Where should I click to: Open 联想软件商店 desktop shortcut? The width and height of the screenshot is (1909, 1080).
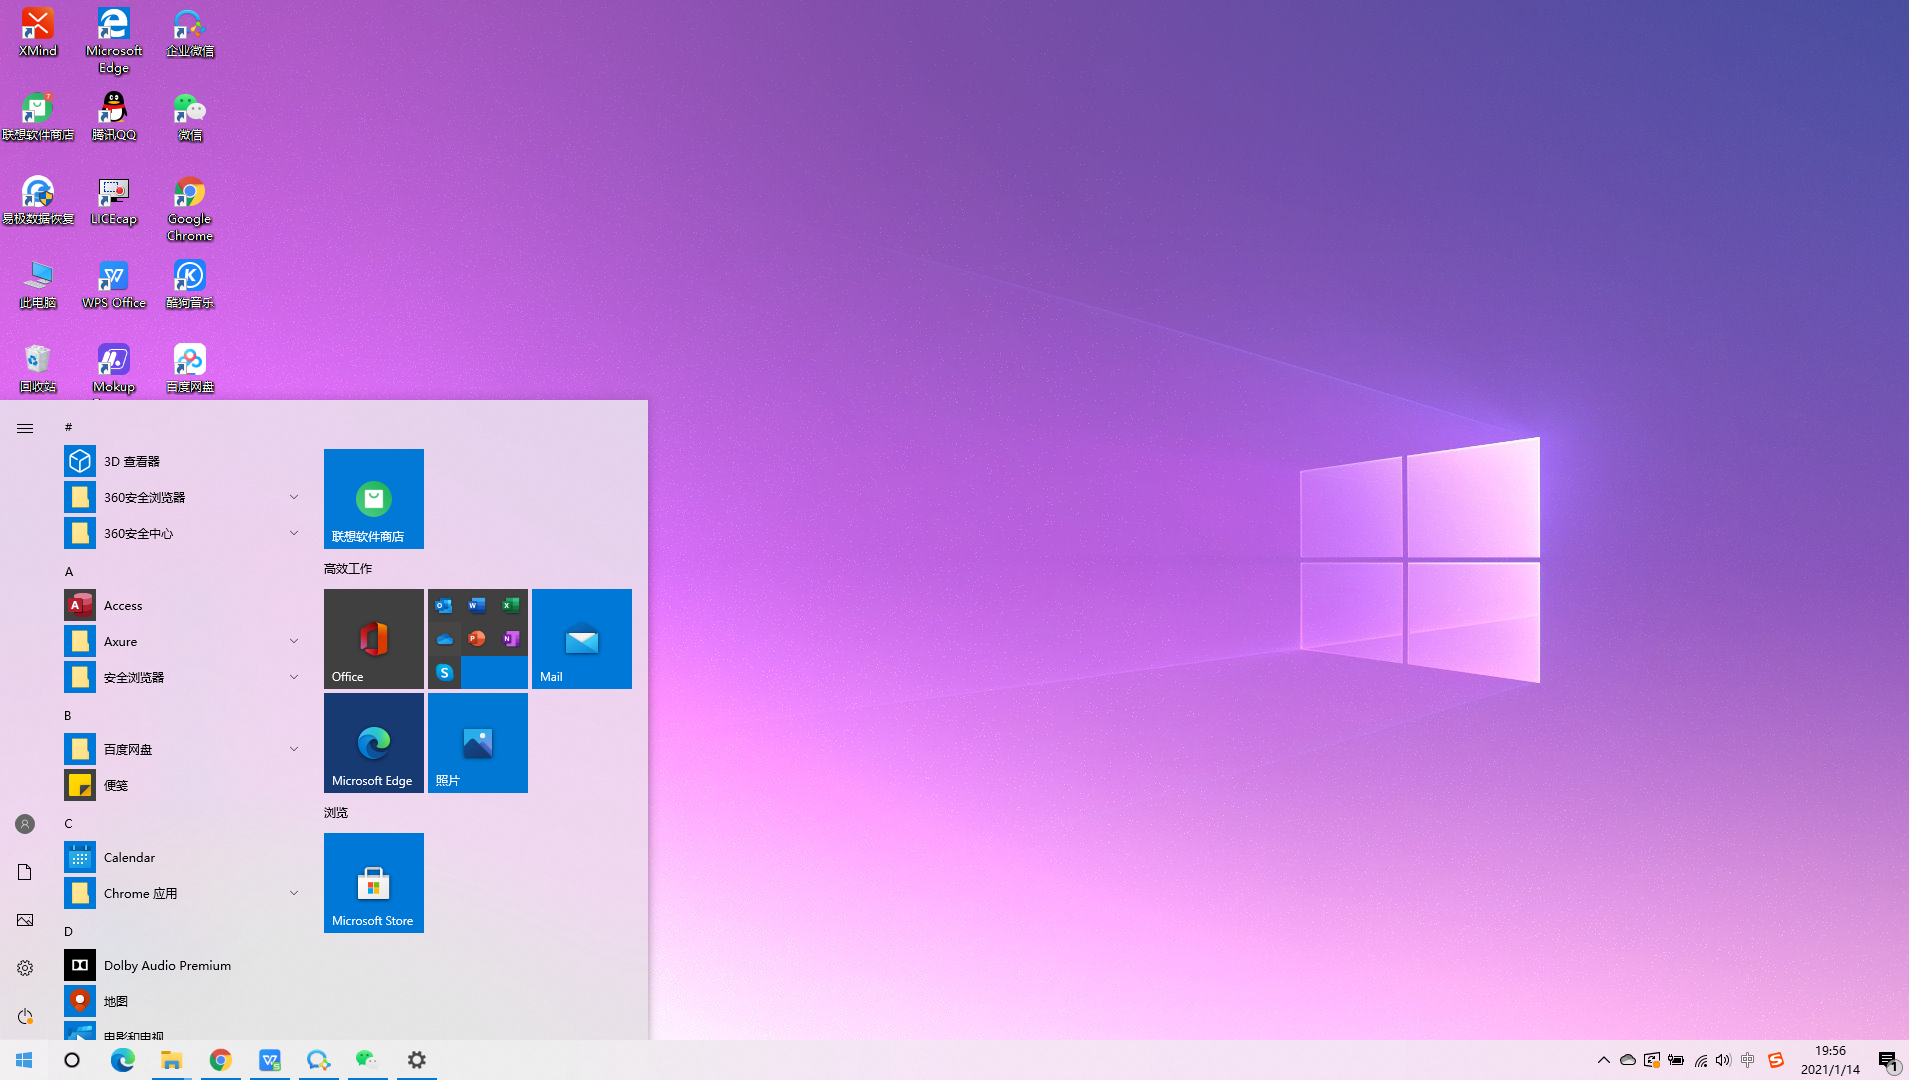38,116
